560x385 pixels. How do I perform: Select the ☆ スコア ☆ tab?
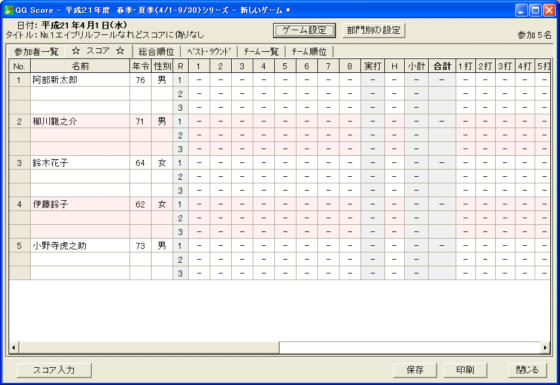[98, 51]
